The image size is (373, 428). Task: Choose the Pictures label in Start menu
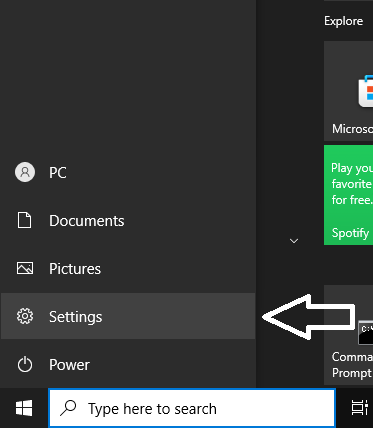click(75, 269)
